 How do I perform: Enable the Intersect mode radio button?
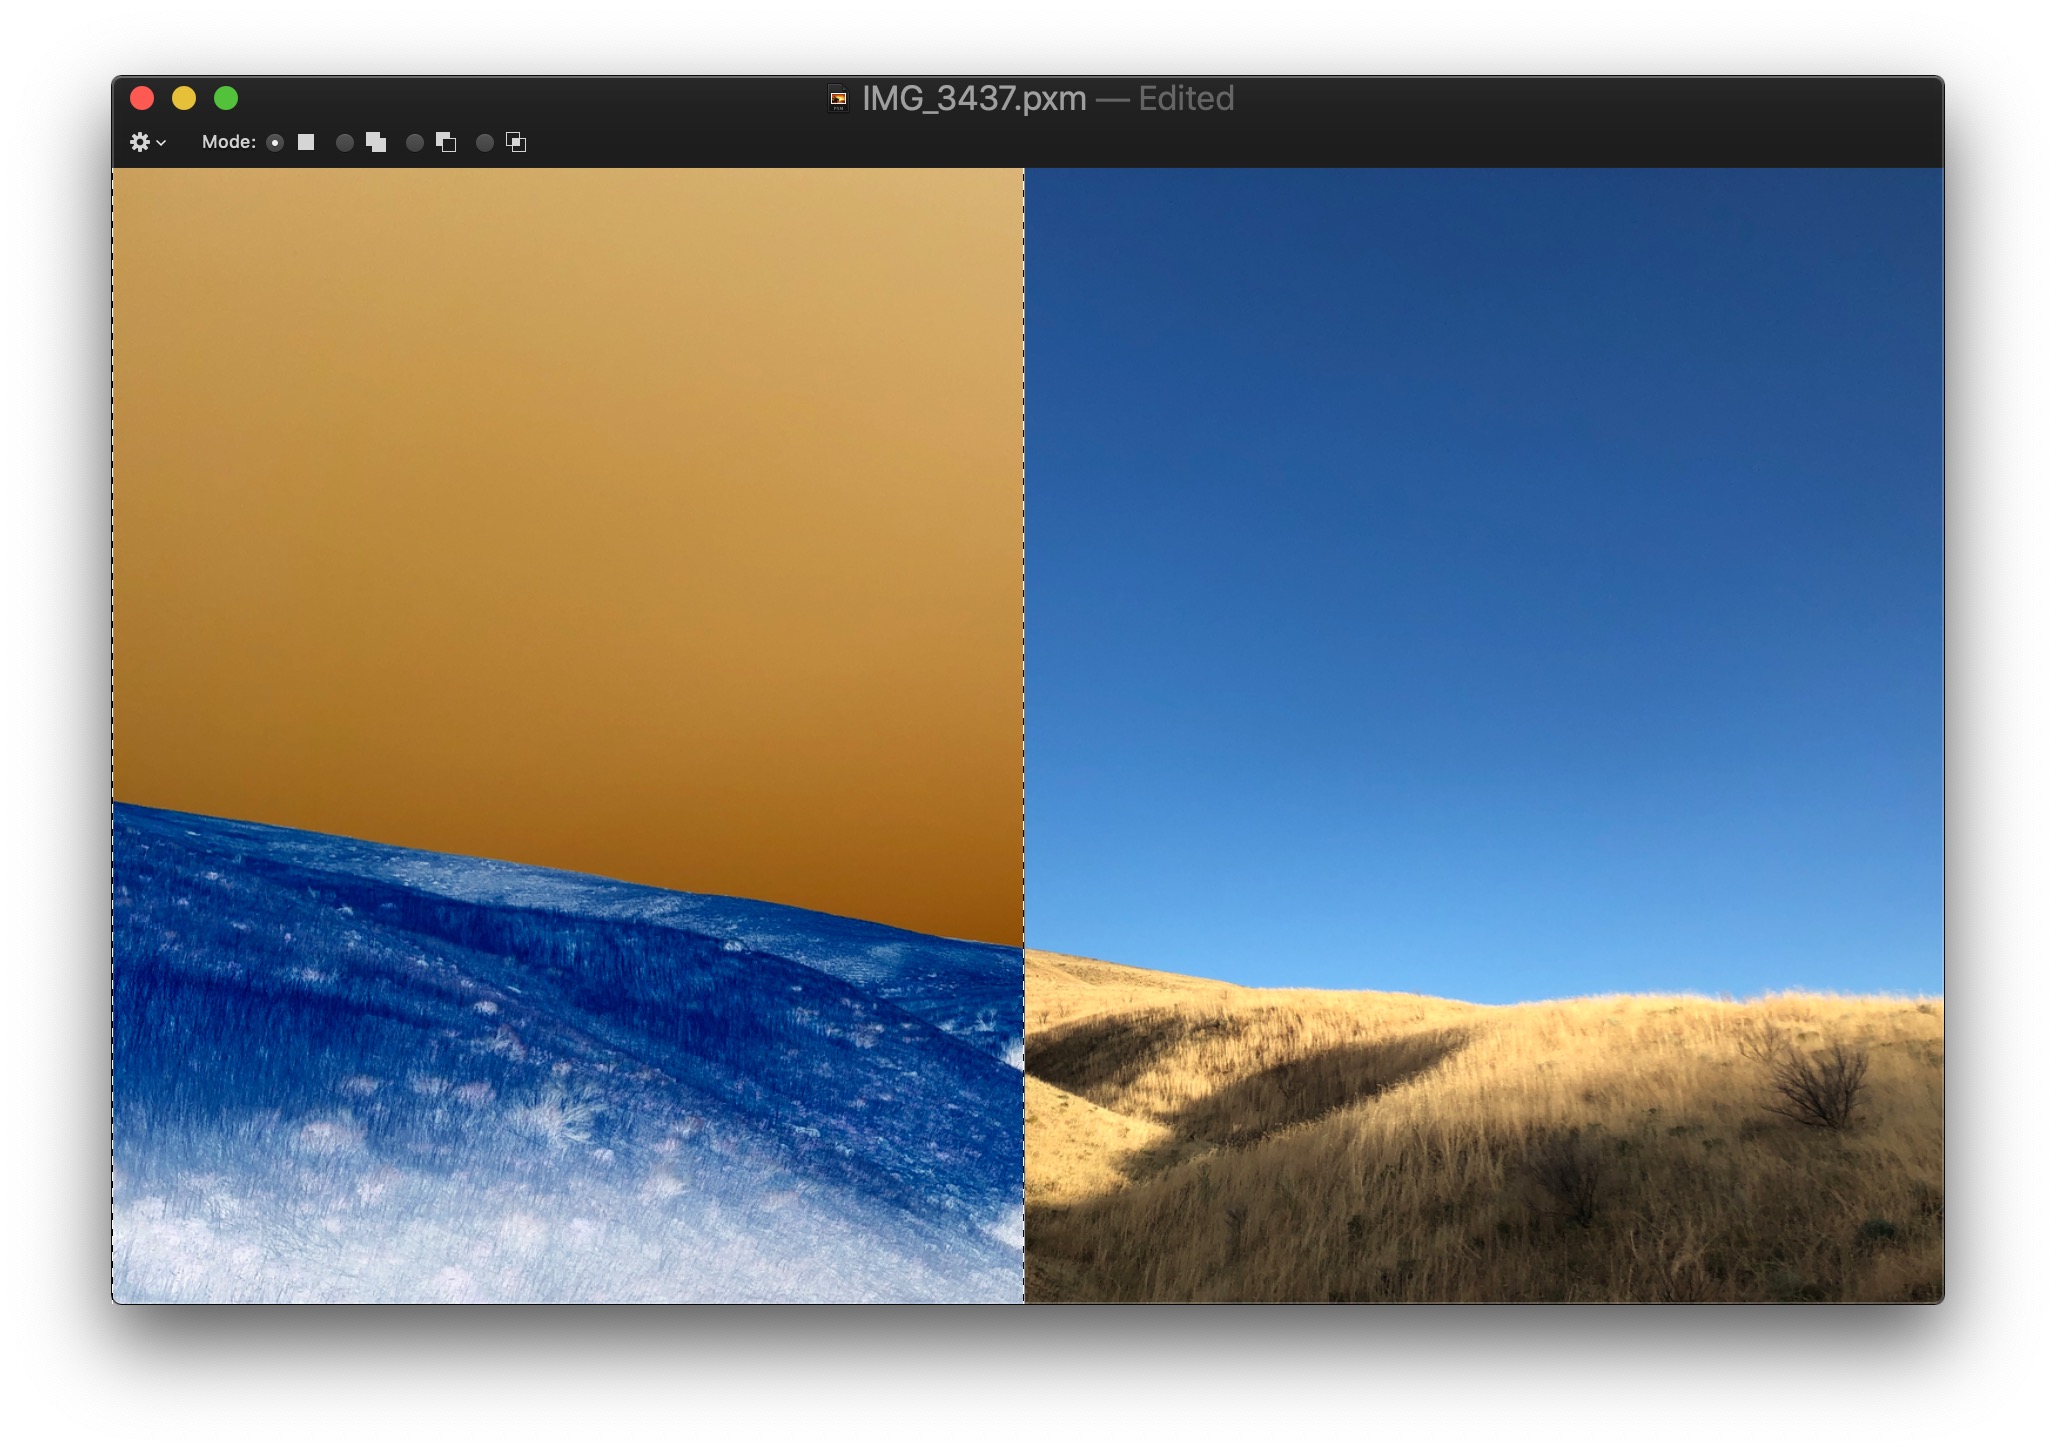[x=484, y=143]
